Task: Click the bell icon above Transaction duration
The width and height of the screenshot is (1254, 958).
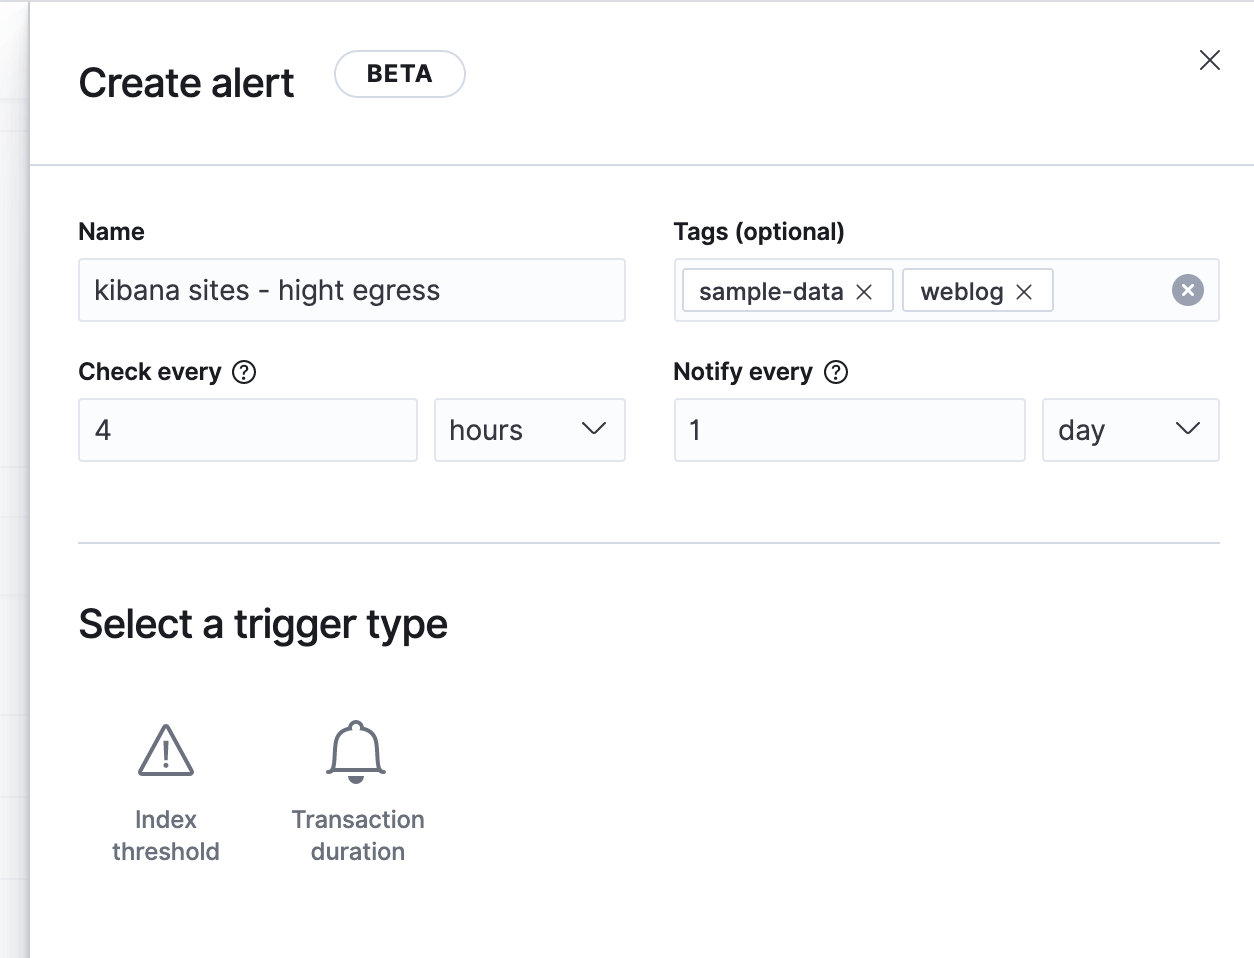Action: 358,748
